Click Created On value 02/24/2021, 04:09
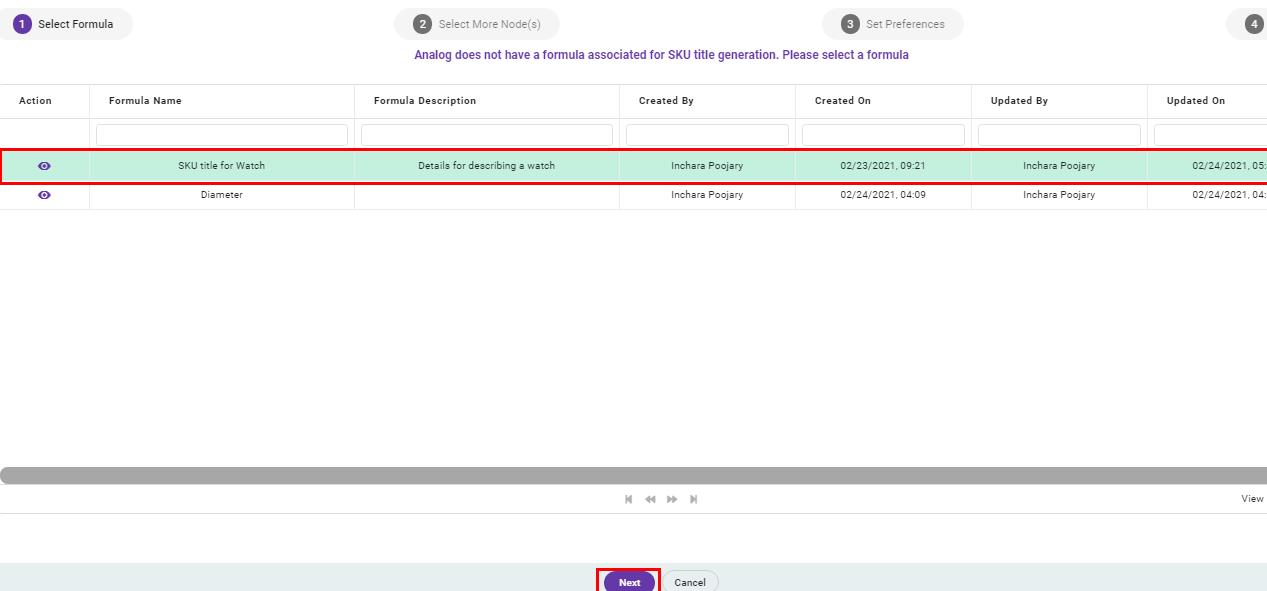This screenshot has width=1267, height=591. (x=883, y=195)
